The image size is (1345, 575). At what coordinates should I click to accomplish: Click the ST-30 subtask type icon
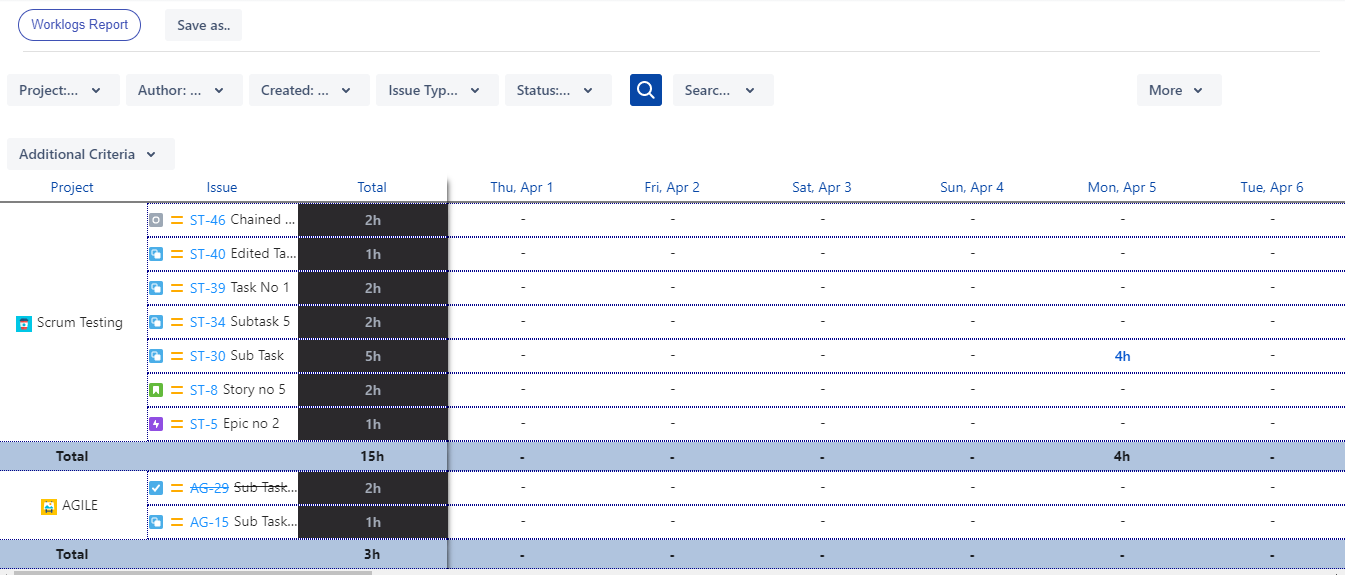coord(156,356)
